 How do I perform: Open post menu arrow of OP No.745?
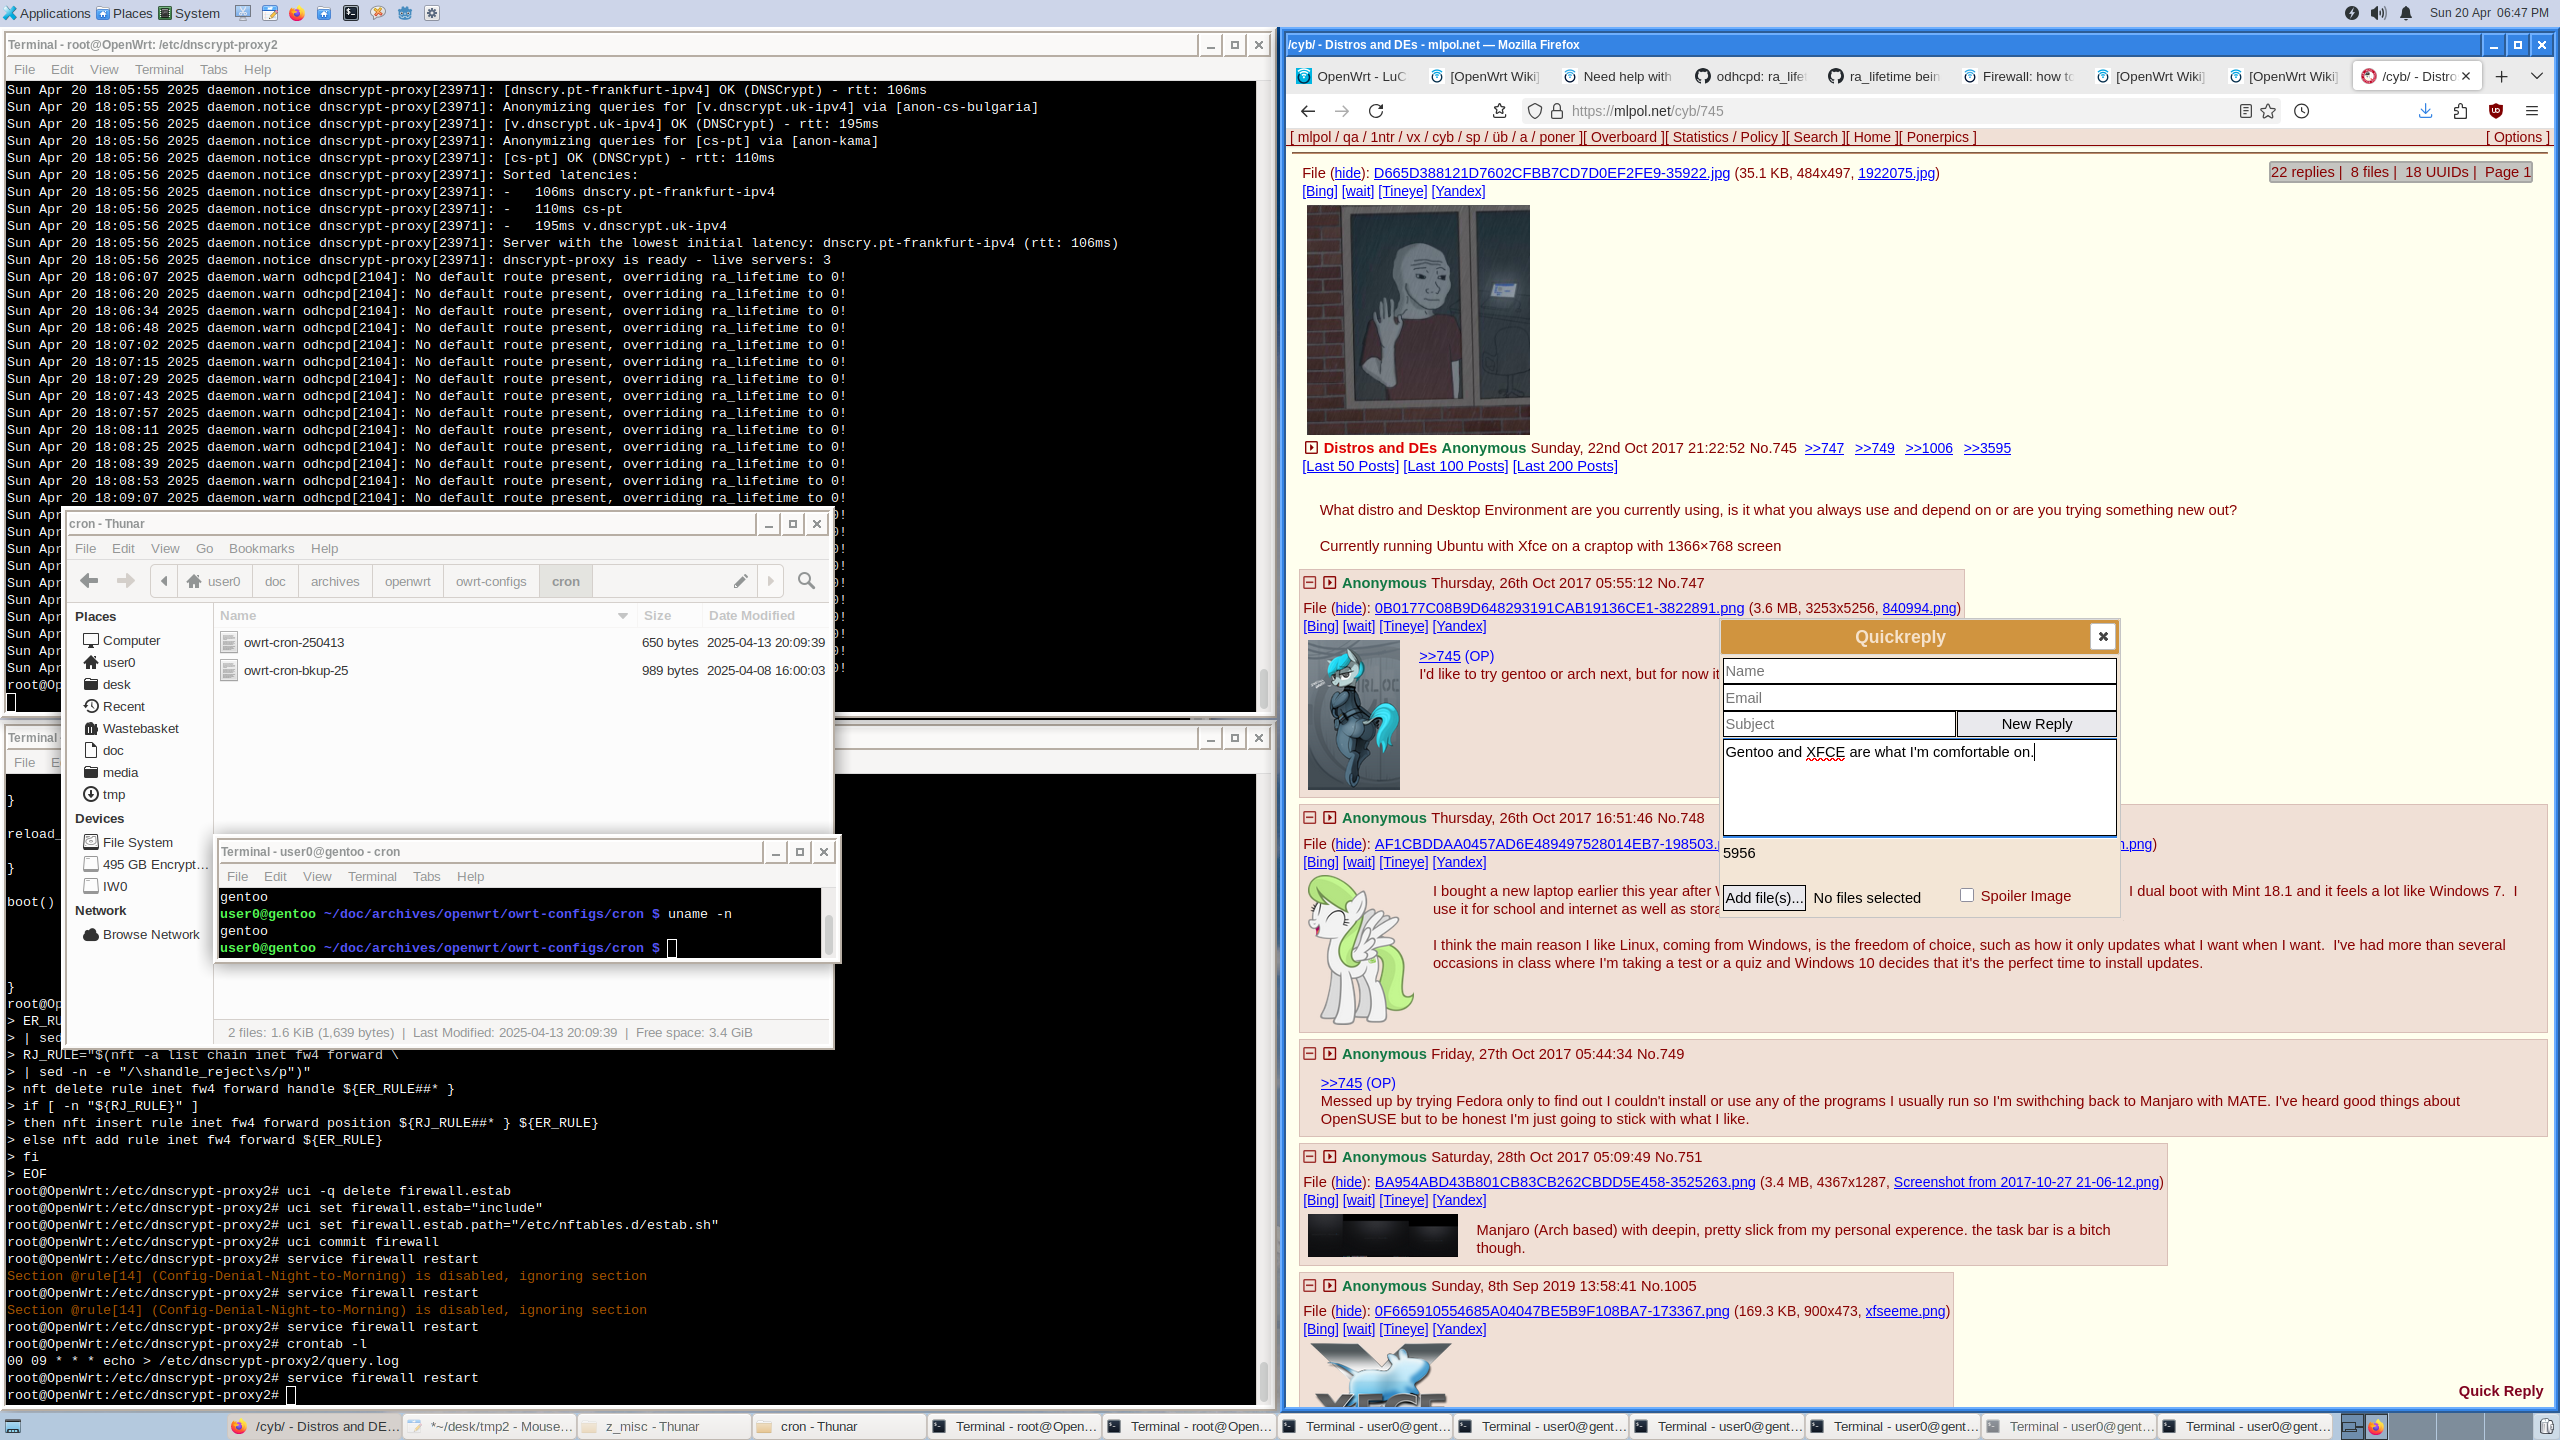tap(1311, 448)
